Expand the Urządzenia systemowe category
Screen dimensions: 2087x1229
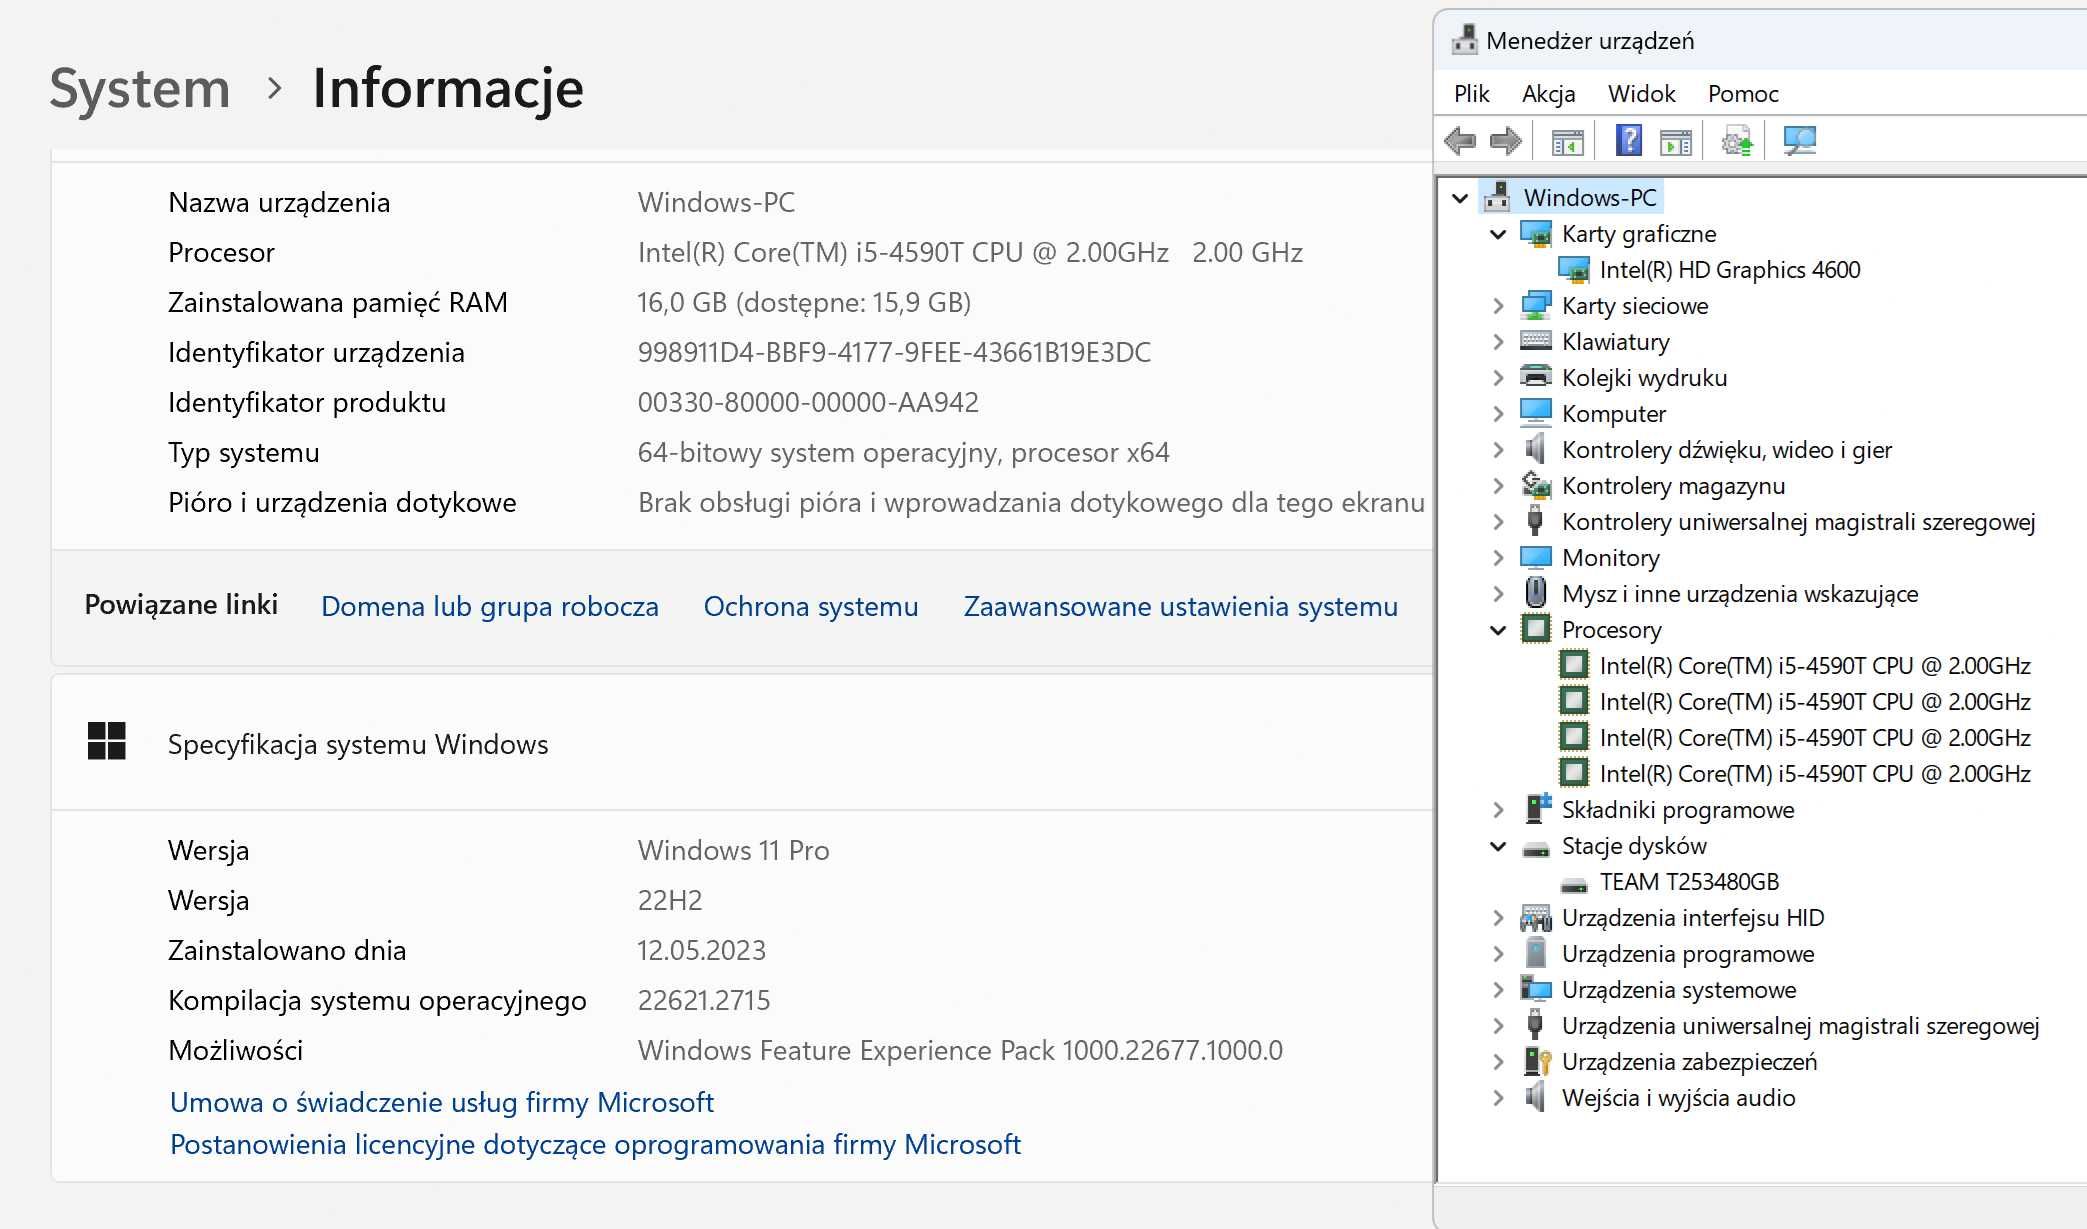pos(1498,990)
